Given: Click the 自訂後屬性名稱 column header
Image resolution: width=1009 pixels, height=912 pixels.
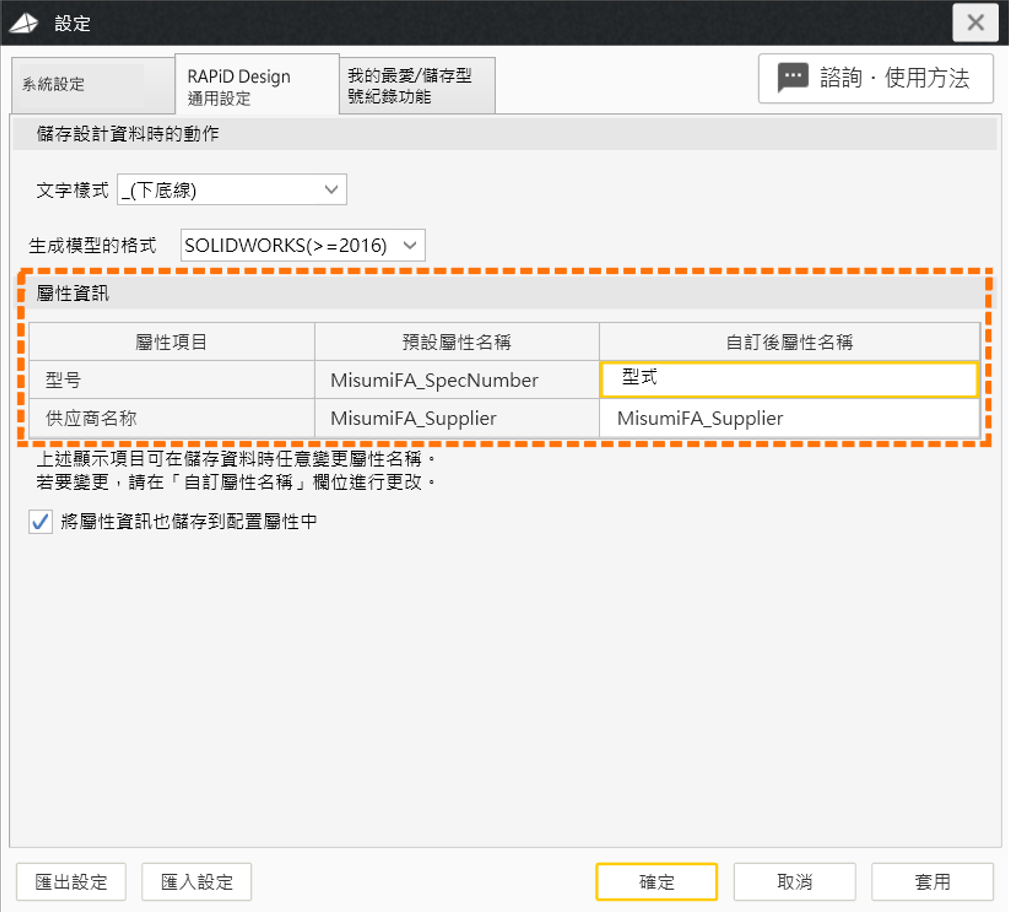Looking at the screenshot, I should point(788,342).
